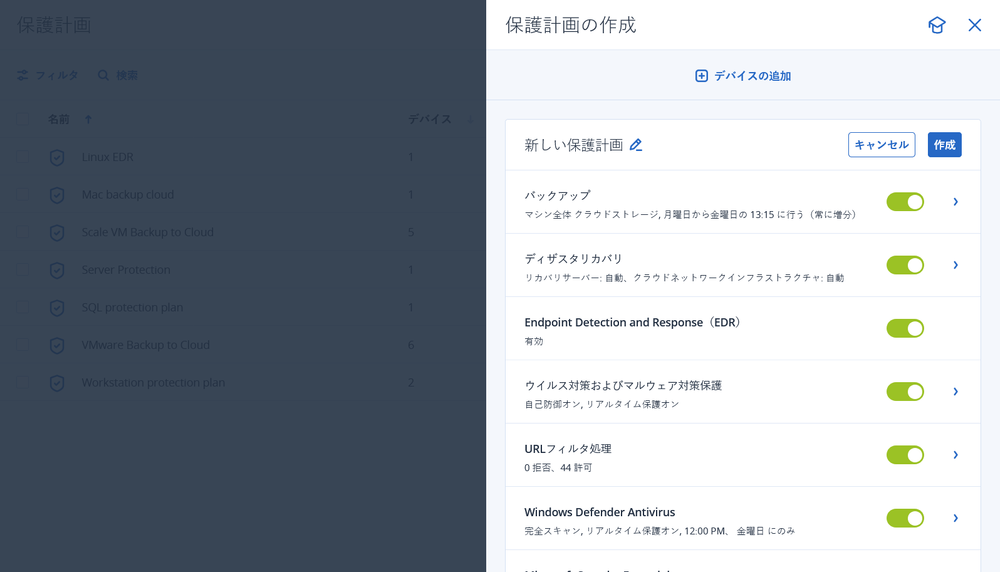
Task: Click the Windows Defender Antivirus heading
Action: point(599,512)
